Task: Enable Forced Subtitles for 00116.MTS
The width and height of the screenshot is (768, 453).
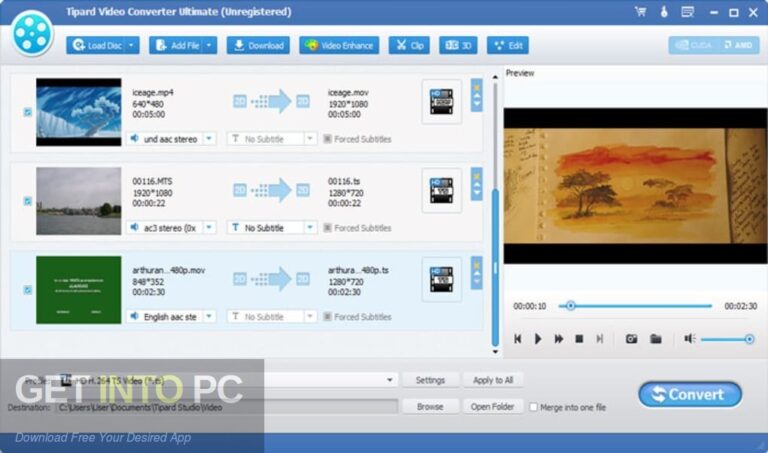Action: click(x=328, y=228)
